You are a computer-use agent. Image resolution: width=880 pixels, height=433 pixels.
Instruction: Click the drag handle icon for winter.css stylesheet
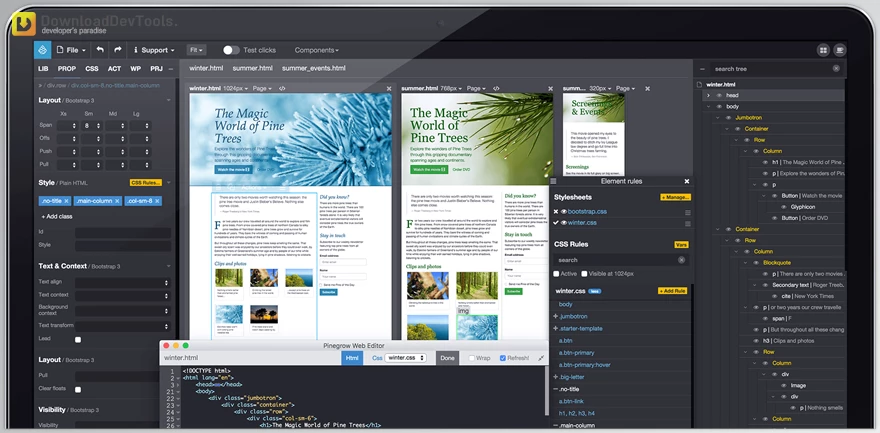[x=688, y=223]
